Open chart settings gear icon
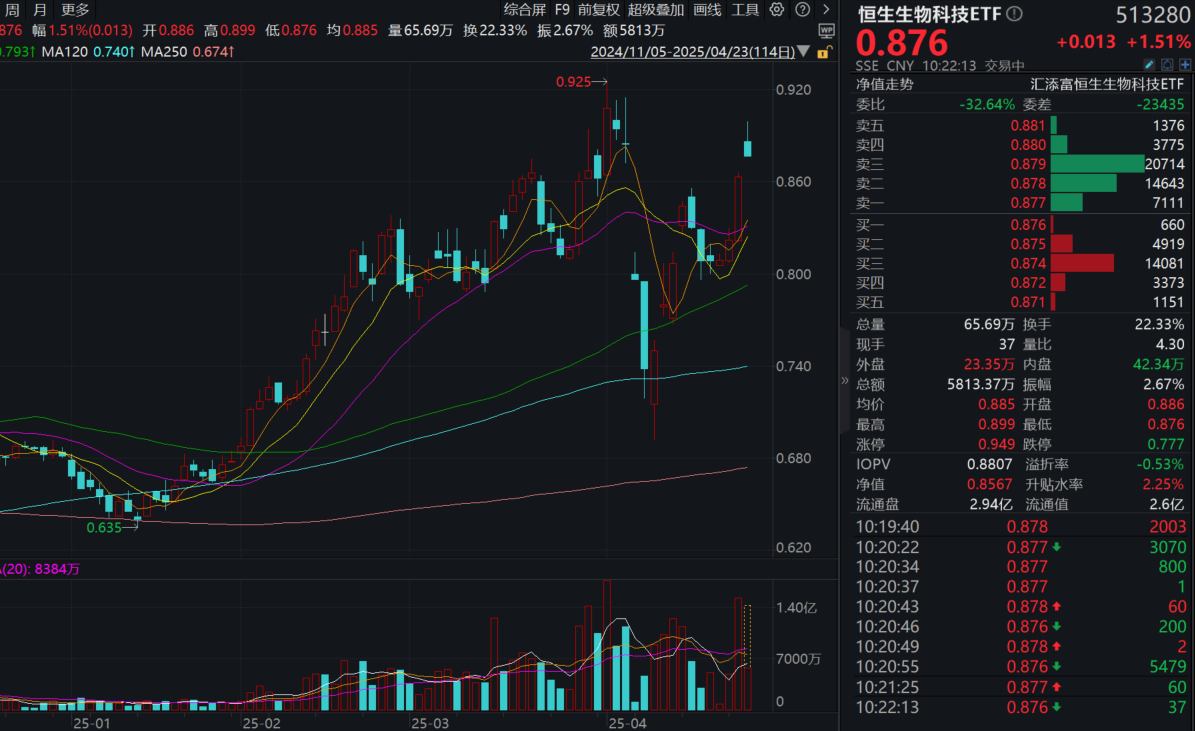Image resolution: width=1195 pixels, height=731 pixels. click(777, 10)
